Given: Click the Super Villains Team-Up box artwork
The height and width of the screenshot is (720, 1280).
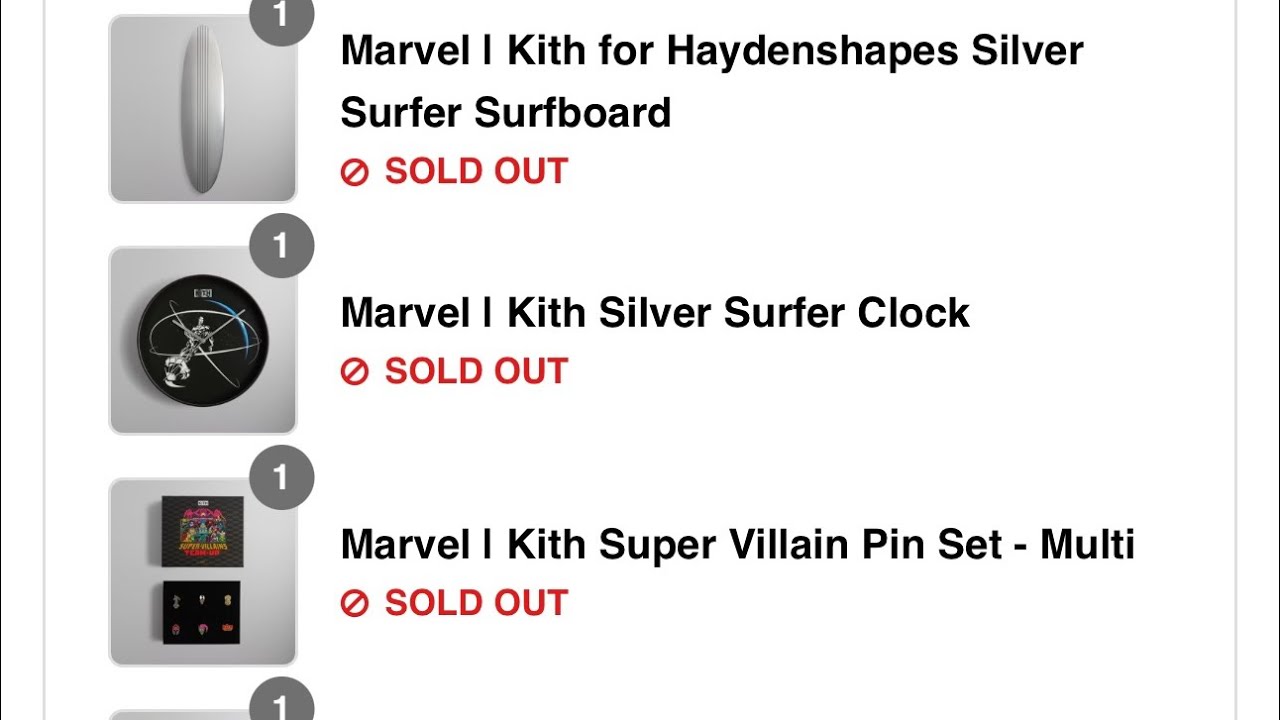Looking at the screenshot, I should 204,528.
